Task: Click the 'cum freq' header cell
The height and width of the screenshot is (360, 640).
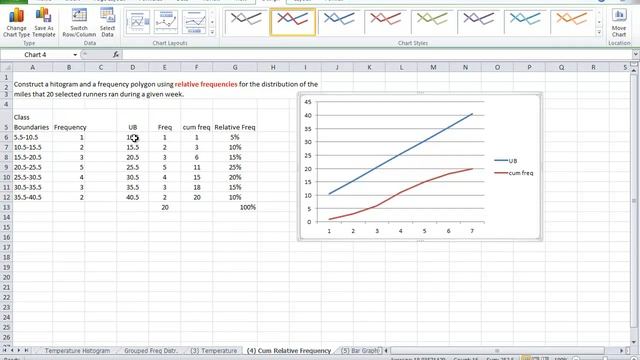Action: tap(196, 127)
